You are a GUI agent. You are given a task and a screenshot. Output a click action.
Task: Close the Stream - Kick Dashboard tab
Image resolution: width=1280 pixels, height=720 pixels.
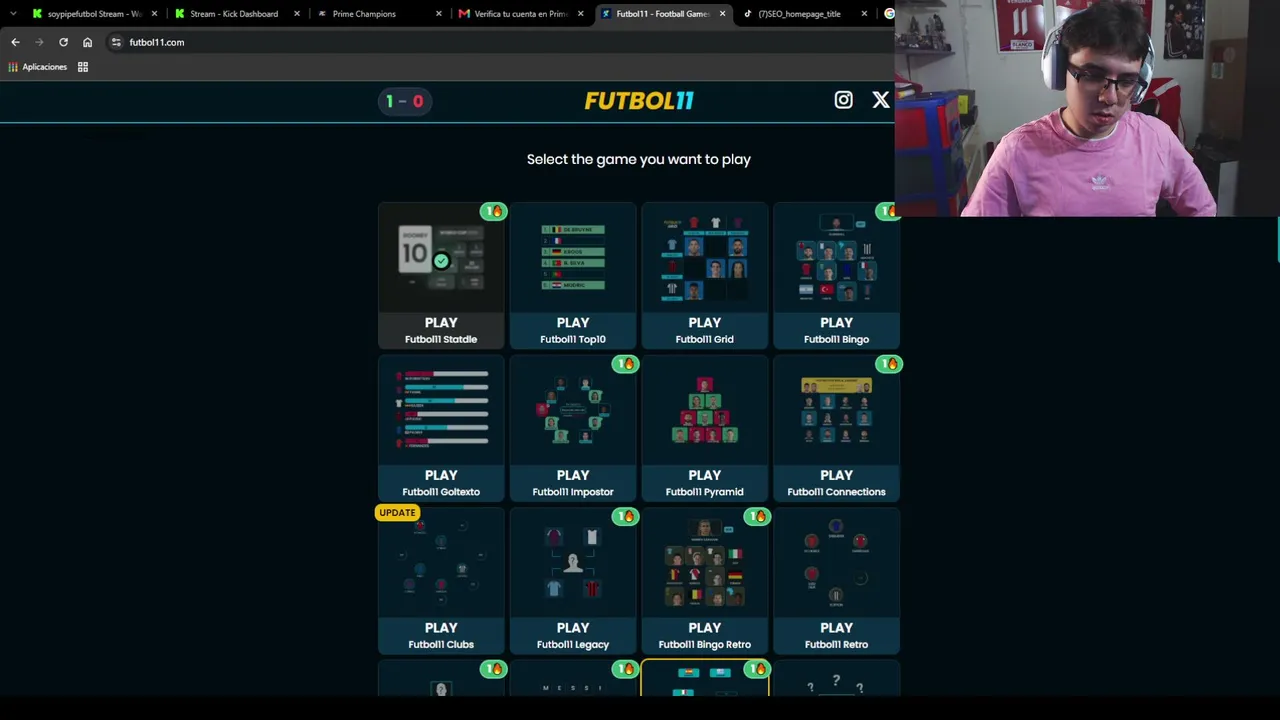pyautogui.click(x=297, y=14)
